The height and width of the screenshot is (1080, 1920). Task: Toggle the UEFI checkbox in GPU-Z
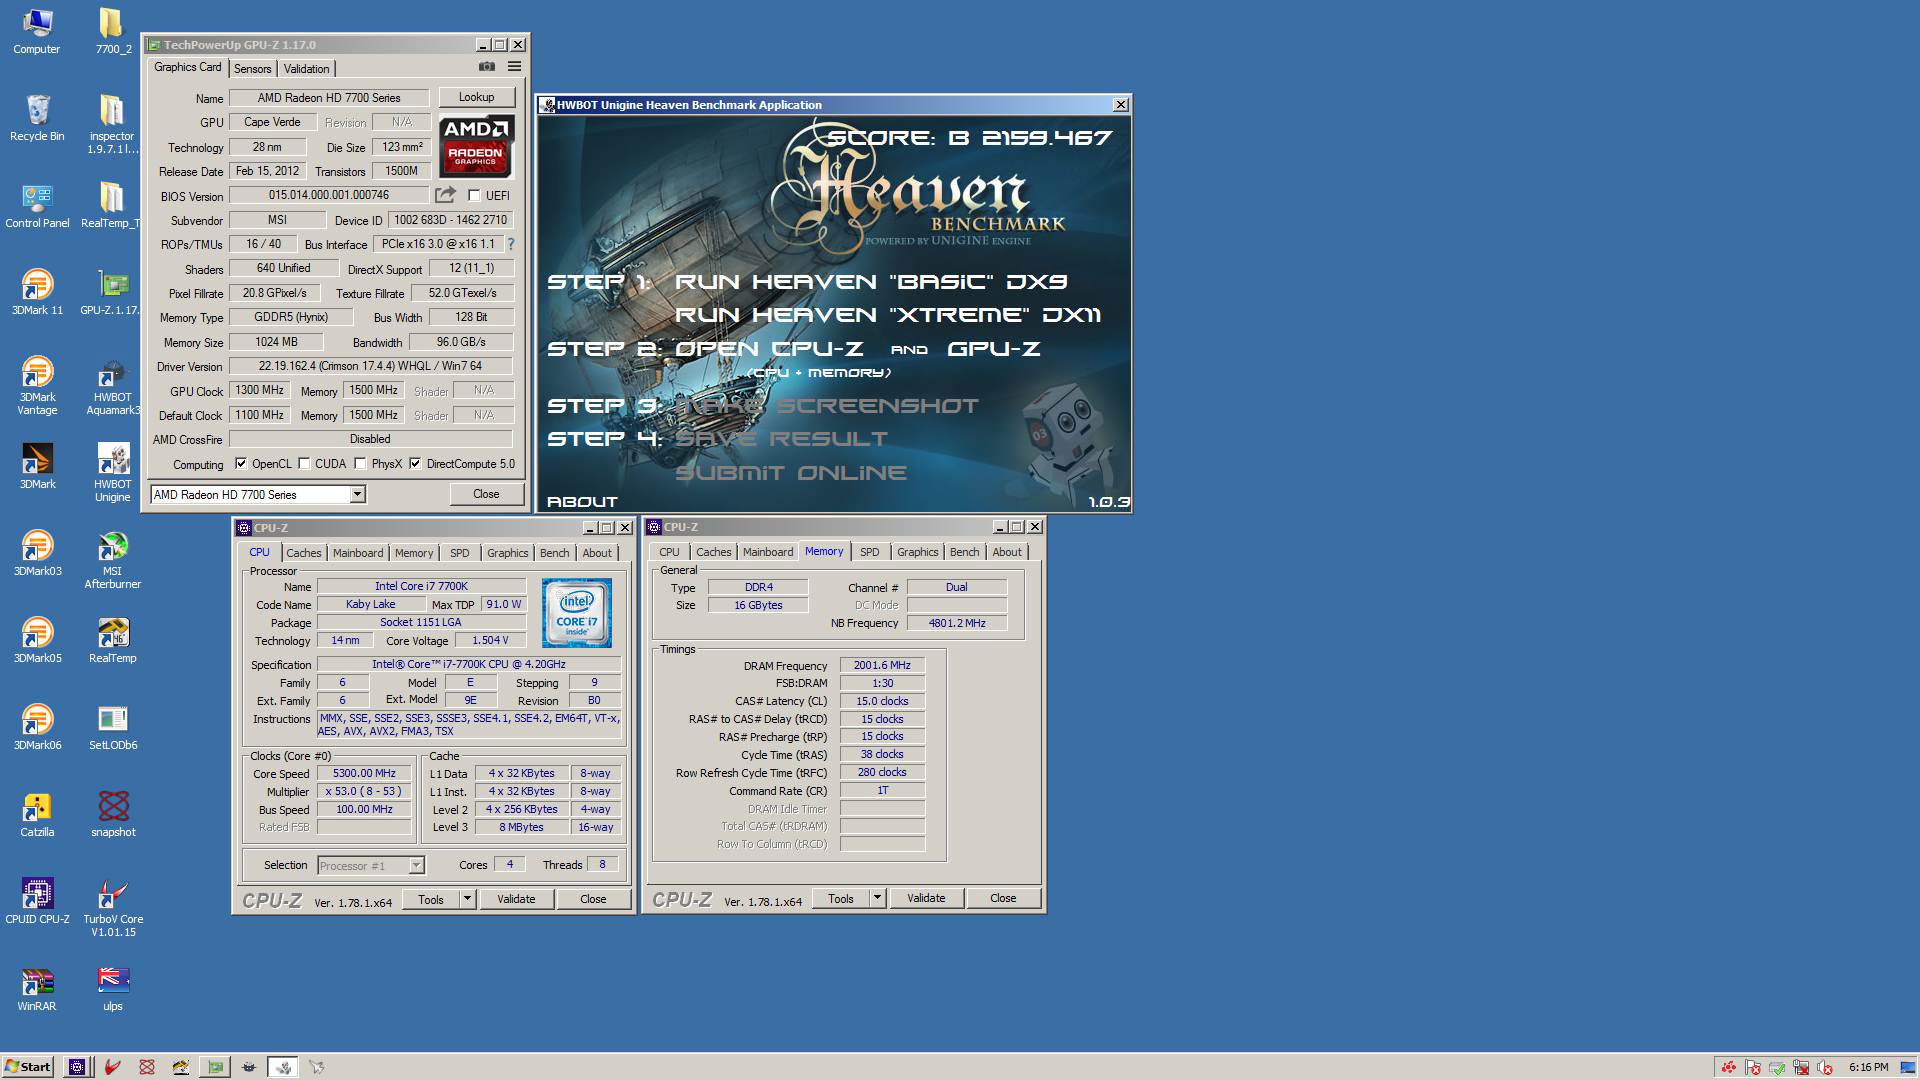tap(474, 196)
